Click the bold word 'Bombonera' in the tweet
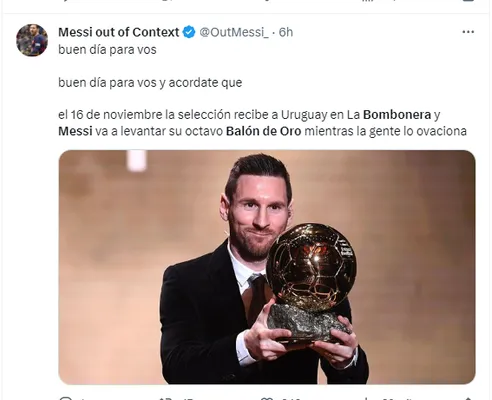 click(397, 115)
